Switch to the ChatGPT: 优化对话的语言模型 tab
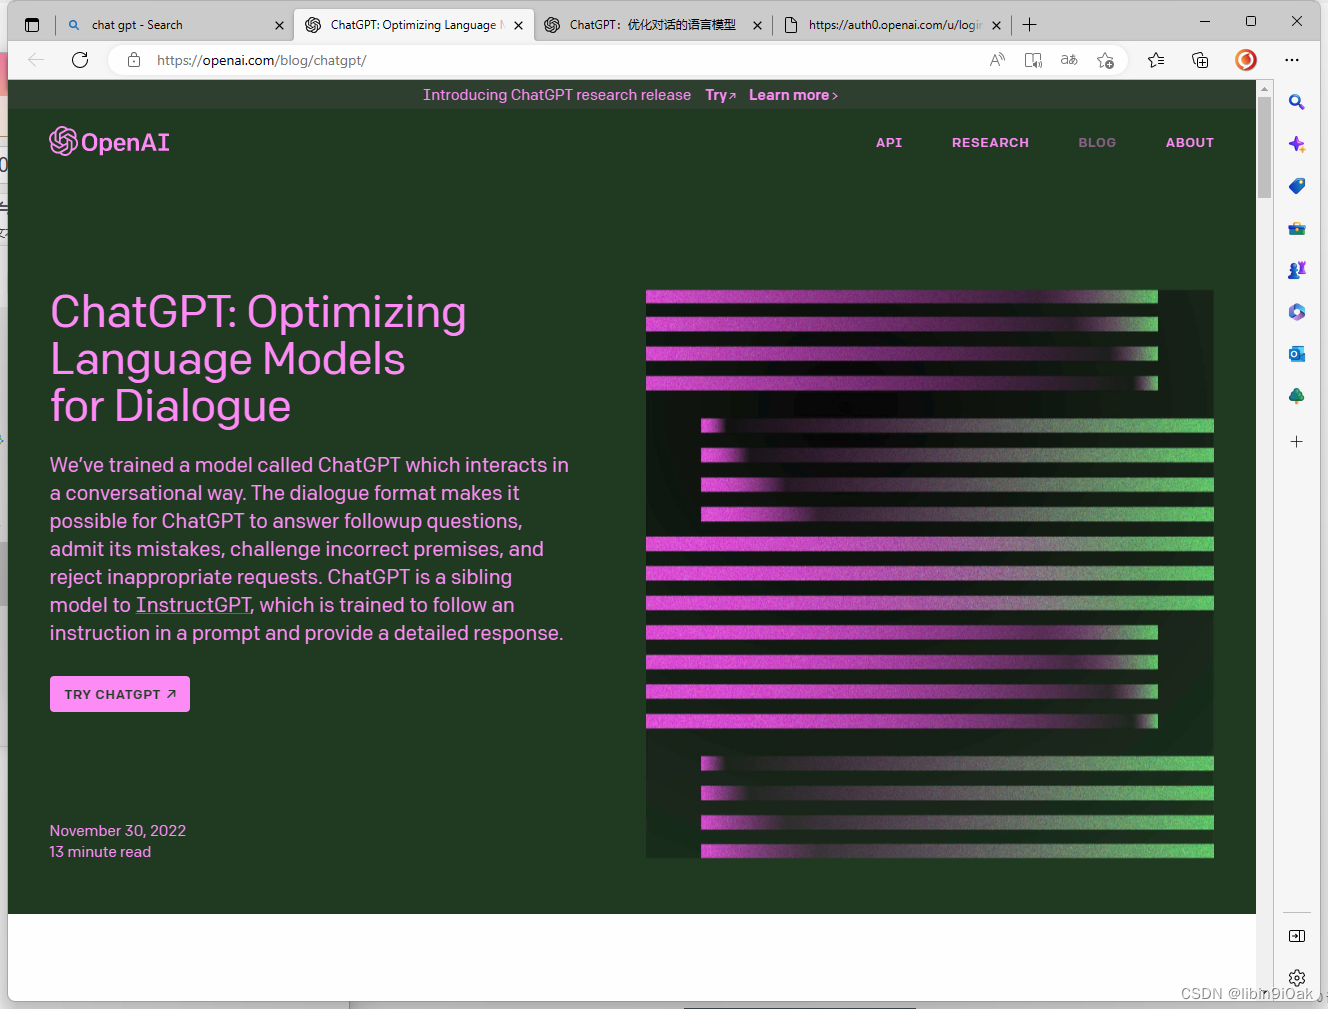This screenshot has width=1328, height=1009. pyautogui.click(x=653, y=25)
